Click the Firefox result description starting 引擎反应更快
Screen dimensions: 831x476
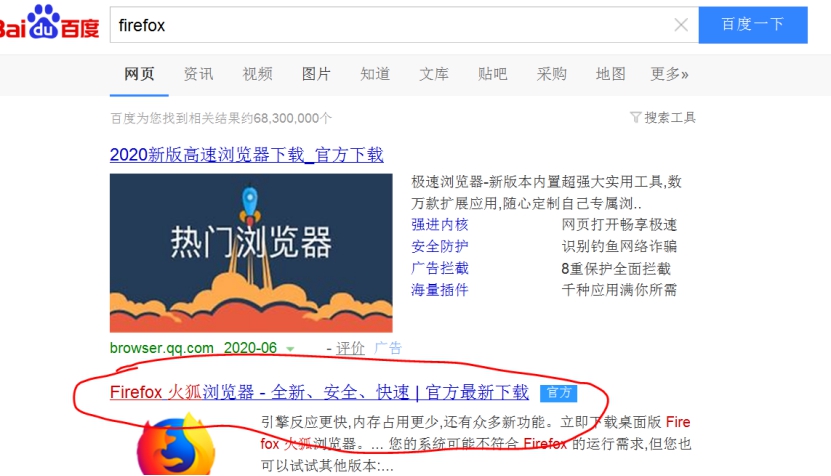point(475,444)
